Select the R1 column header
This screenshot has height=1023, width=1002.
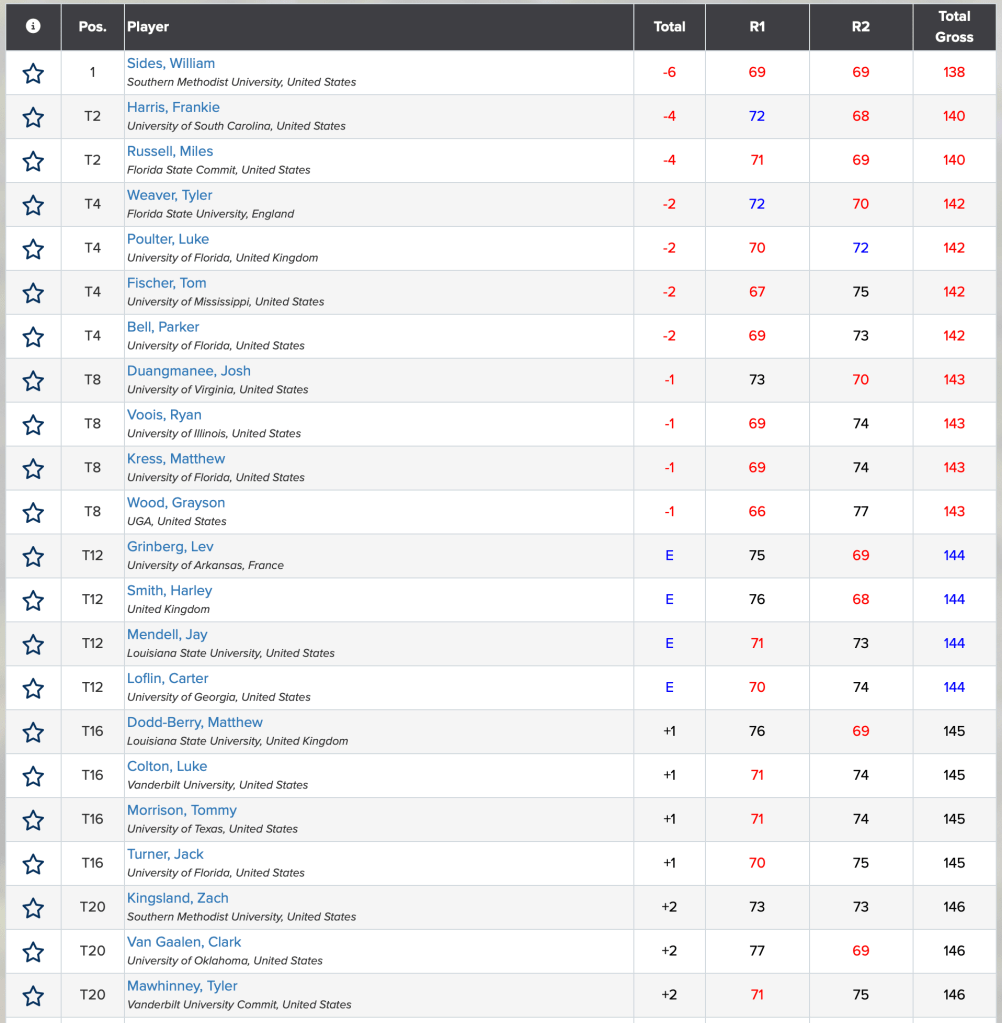757,27
